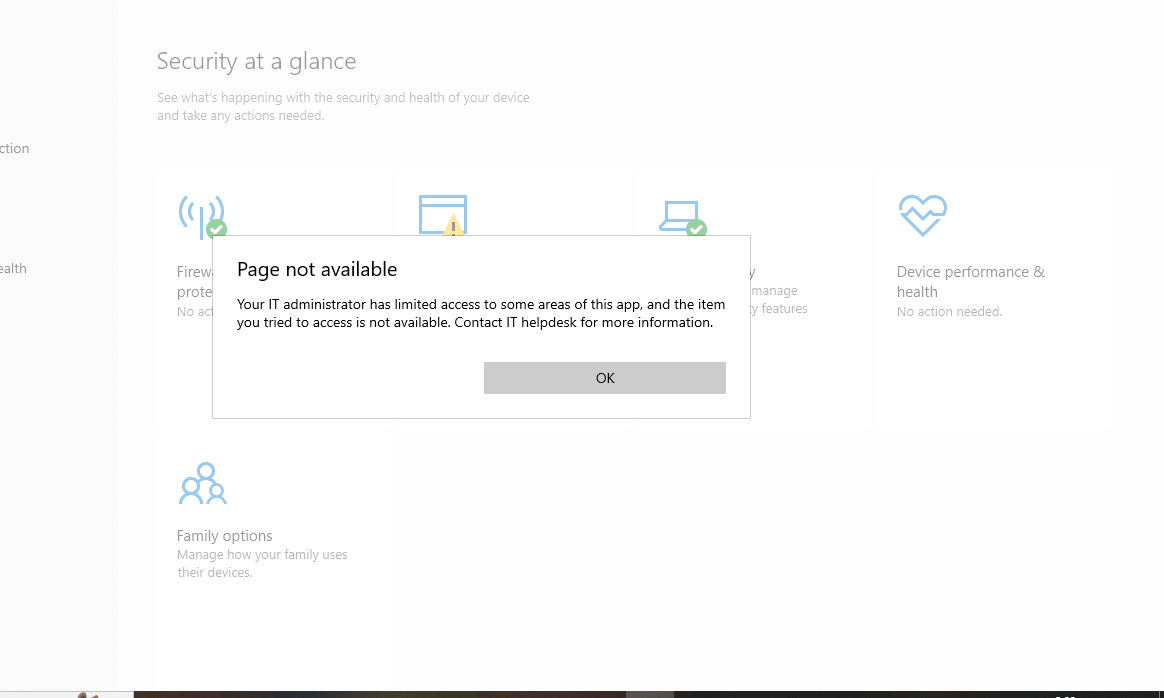1164x698 pixels.
Task: Open the Firewall & network protection icon
Action: coord(202,216)
